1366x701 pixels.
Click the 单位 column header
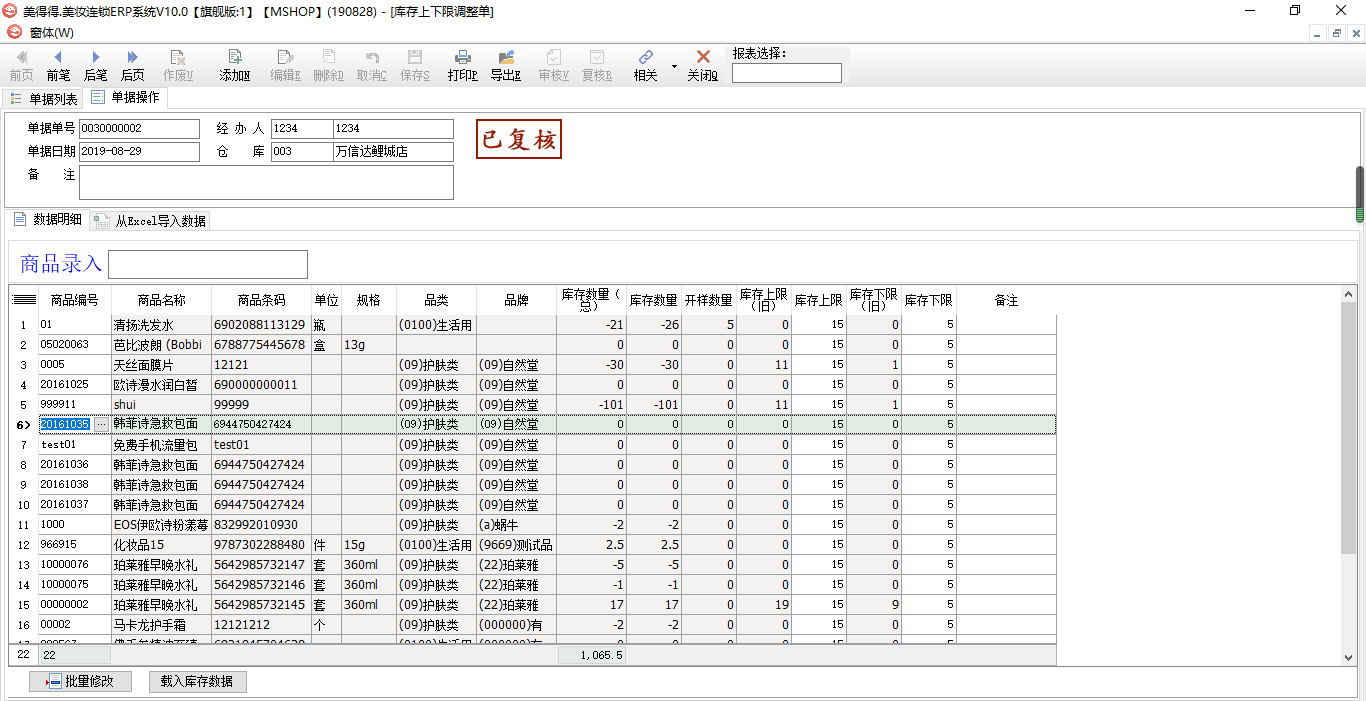(x=327, y=300)
